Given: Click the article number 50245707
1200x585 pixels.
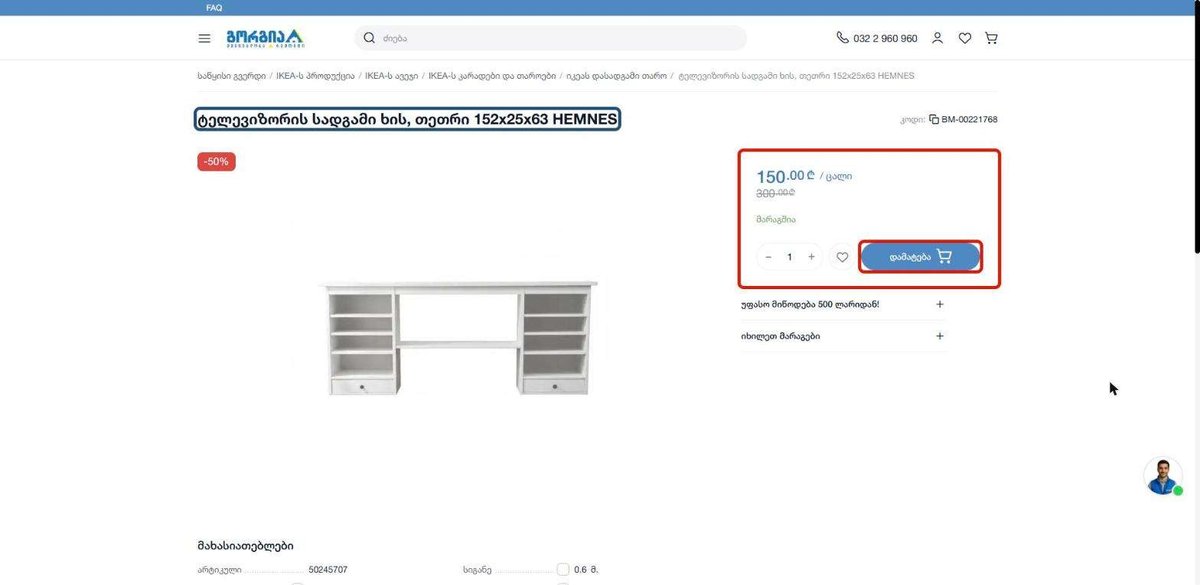Looking at the screenshot, I should tap(328, 570).
